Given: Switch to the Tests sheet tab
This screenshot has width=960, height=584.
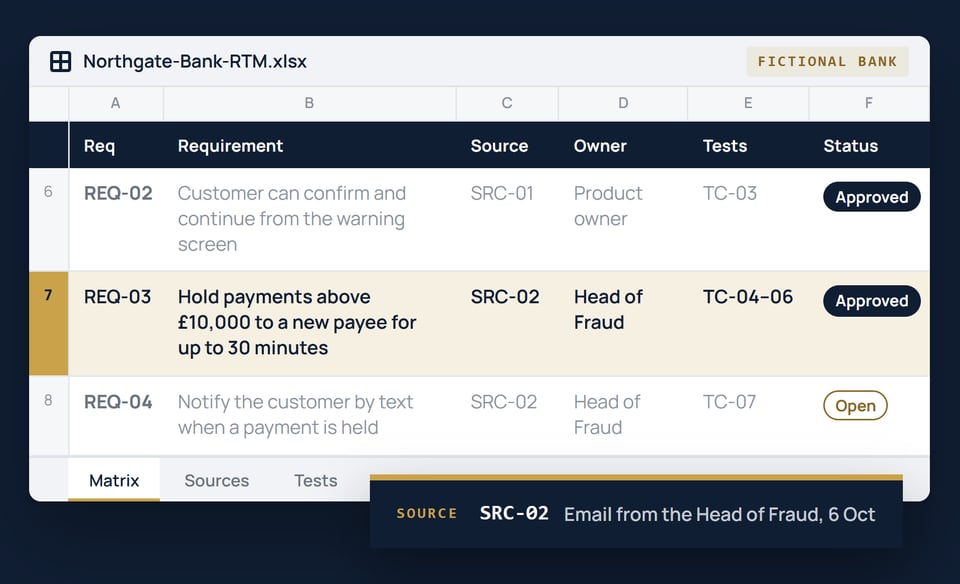Looking at the screenshot, I should point(315,481).
